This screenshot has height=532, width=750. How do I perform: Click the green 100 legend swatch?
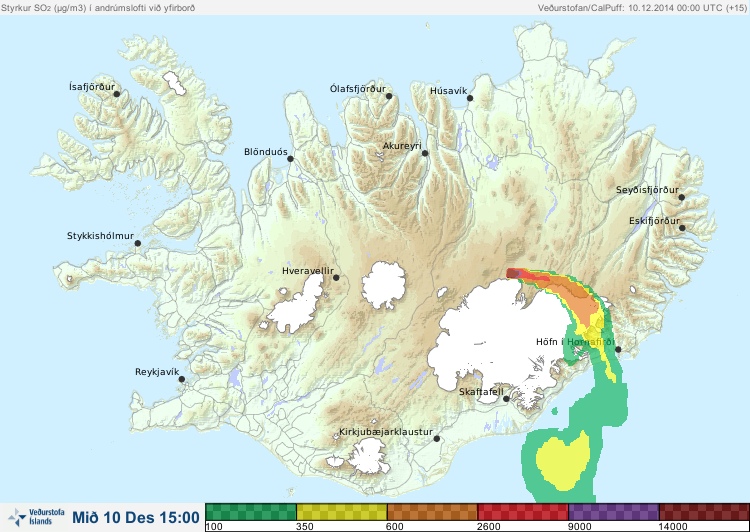click(x=251, y=512)
